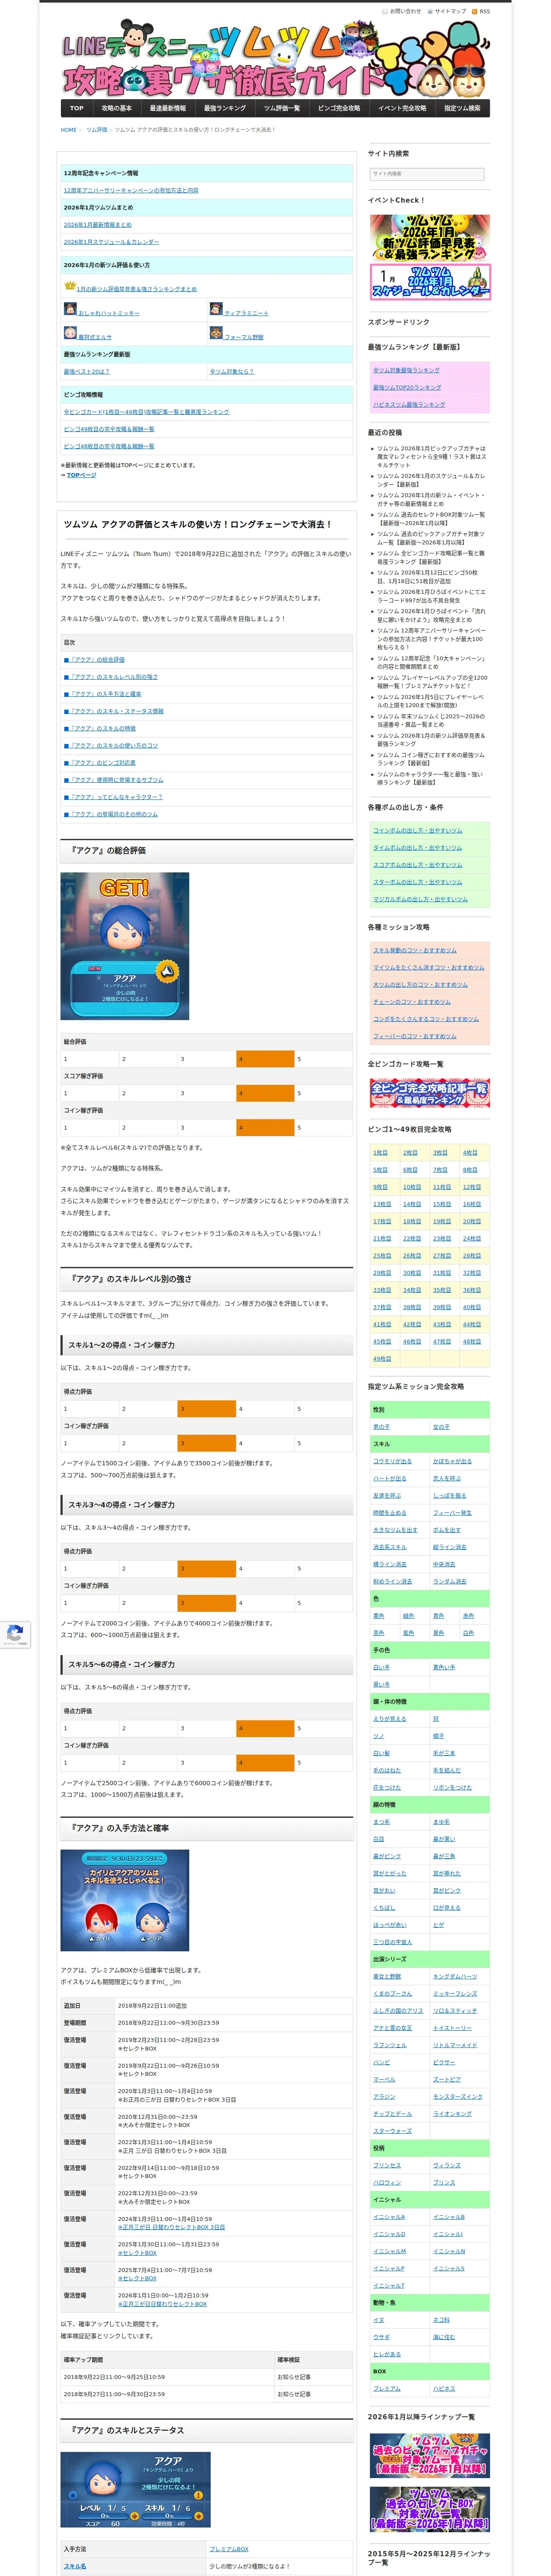Open the タイムボムの出し方 link

pos(418,848)
